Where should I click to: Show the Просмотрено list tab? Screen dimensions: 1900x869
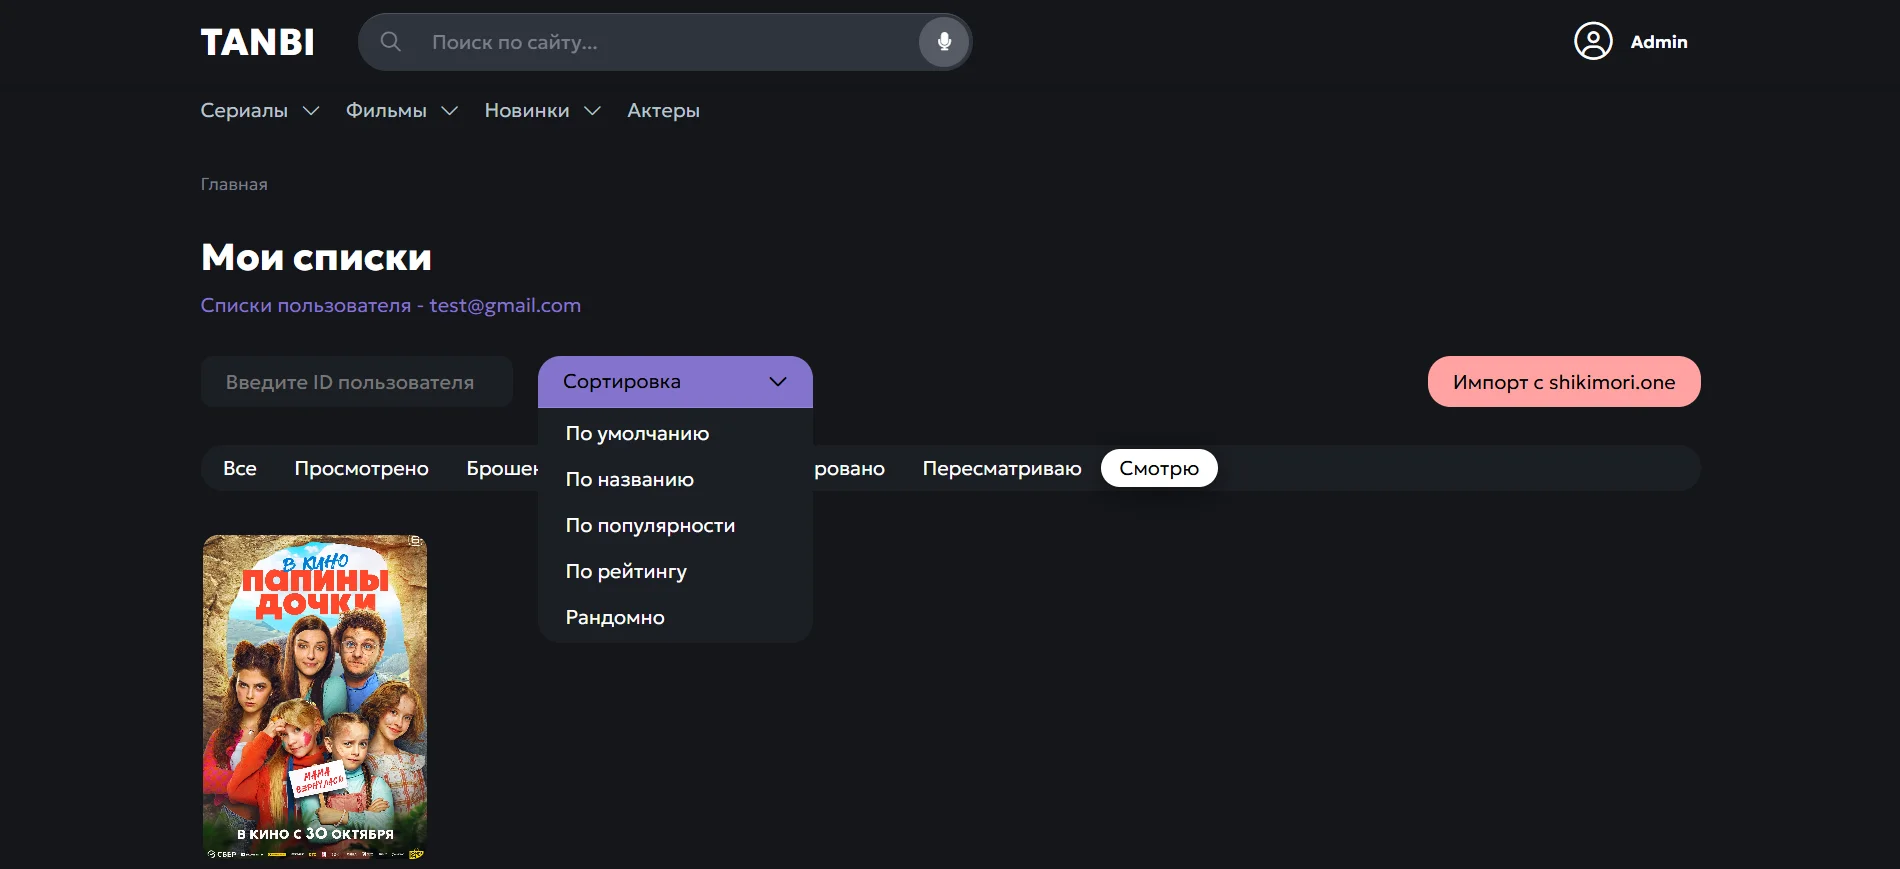coord(361,469)
